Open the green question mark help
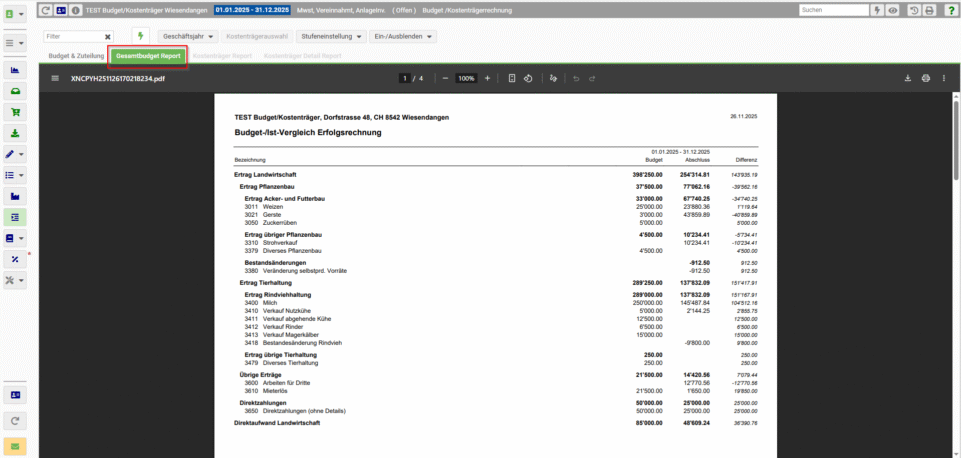 point(951,10)
